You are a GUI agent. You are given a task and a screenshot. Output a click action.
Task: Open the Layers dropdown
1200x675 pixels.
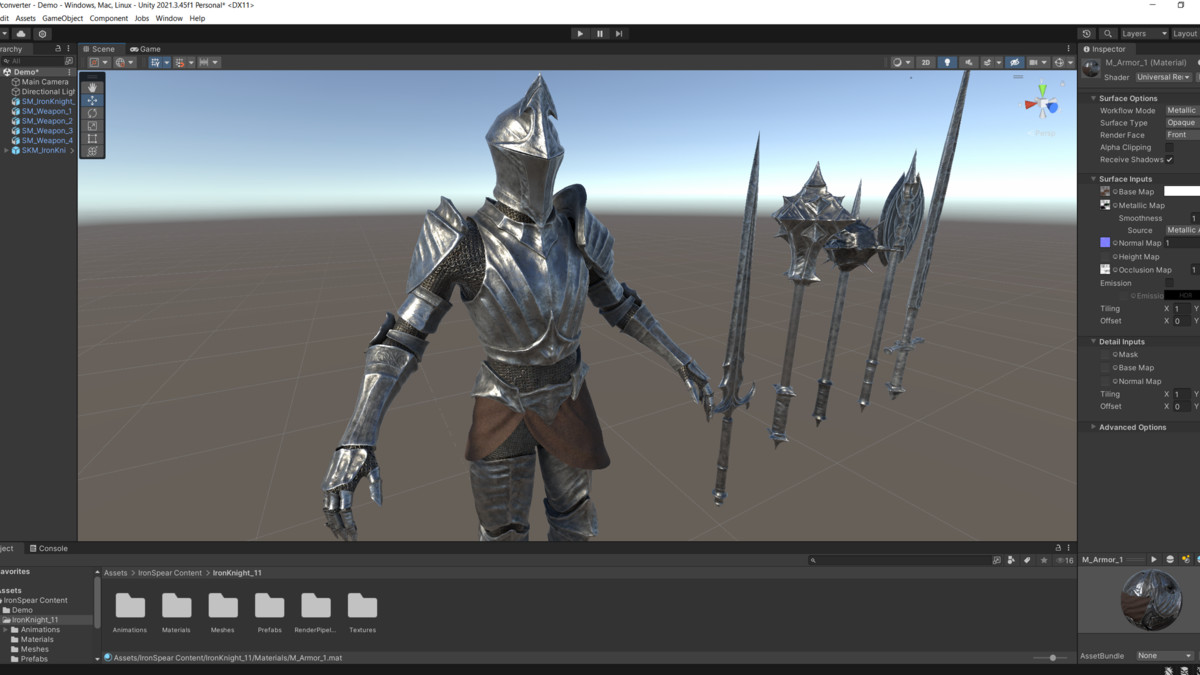(x=1143, y=34)
